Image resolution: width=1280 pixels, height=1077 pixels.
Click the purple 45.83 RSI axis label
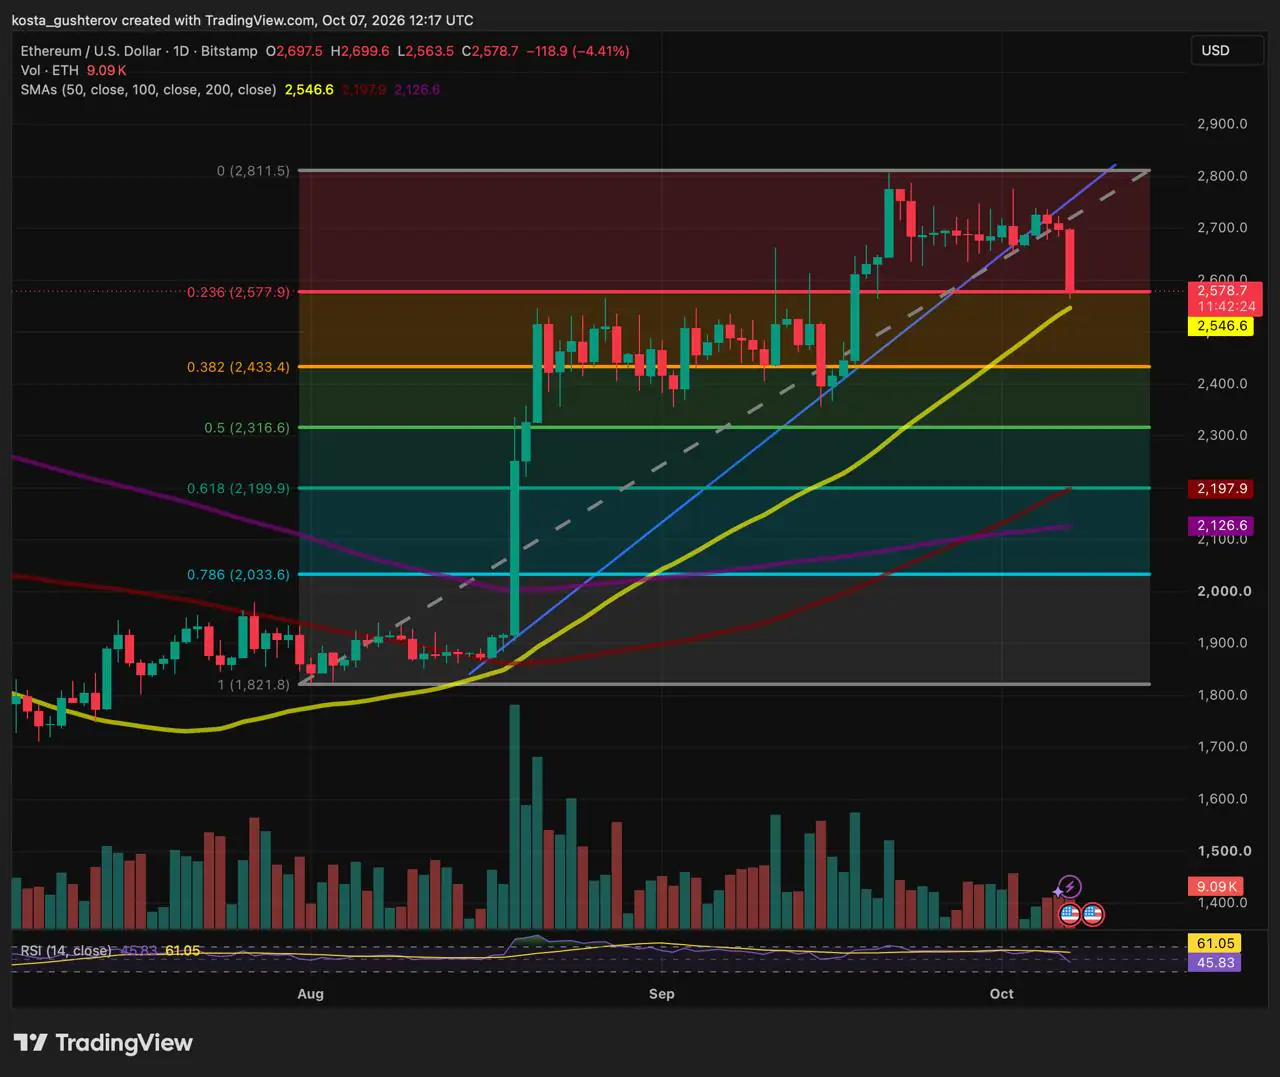1214,963
